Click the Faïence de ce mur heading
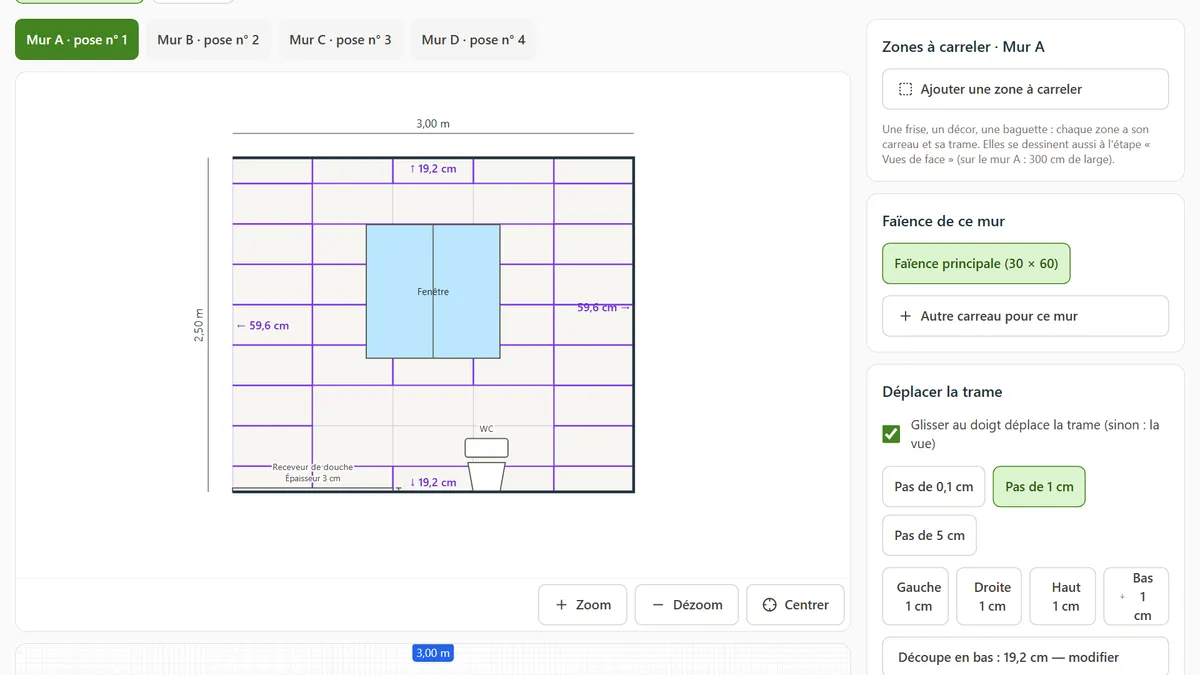The height and width of the screenshot is (675, 1200). coord(943,221)
